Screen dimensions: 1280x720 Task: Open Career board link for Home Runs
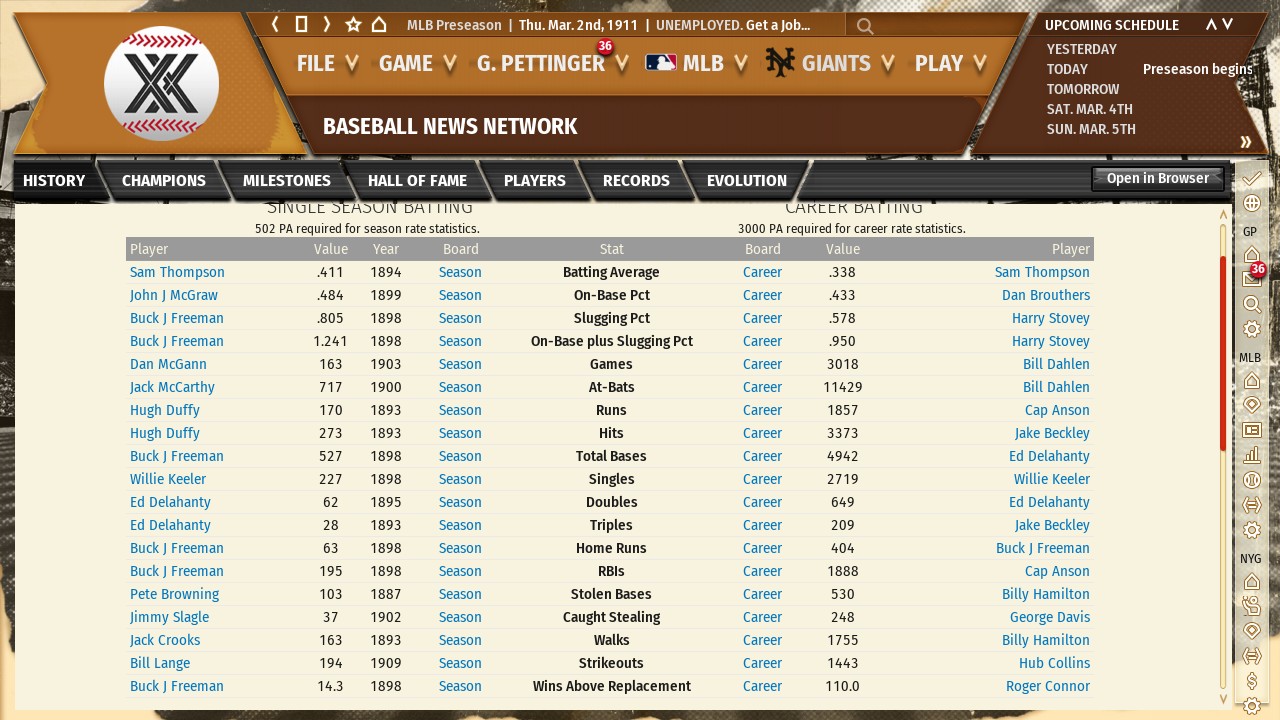tap(762, 548)
